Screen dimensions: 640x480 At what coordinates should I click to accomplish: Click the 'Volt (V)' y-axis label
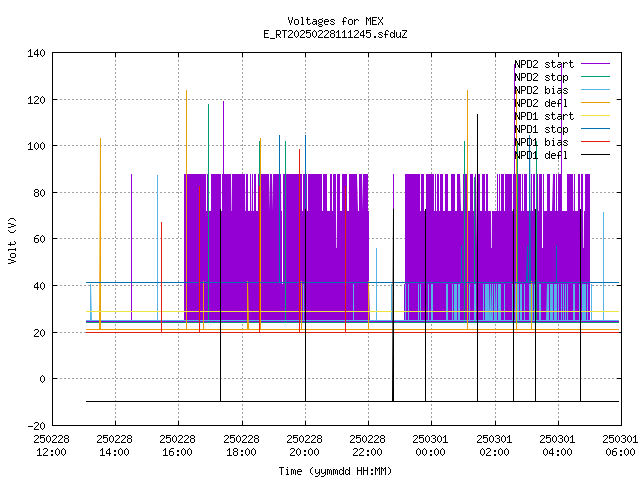pyautogui.click(x=12, y=240)
